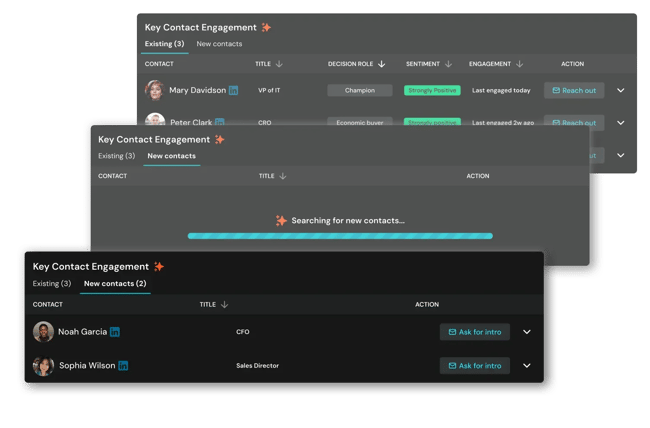The image size is (650, 428).
Task: Sort by Title arrow in front panel
Action: (x=225, y=304)
